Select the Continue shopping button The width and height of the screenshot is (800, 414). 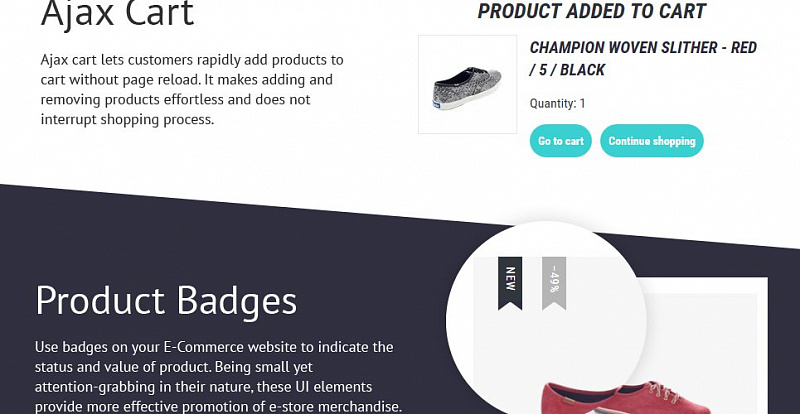point(652,140)
